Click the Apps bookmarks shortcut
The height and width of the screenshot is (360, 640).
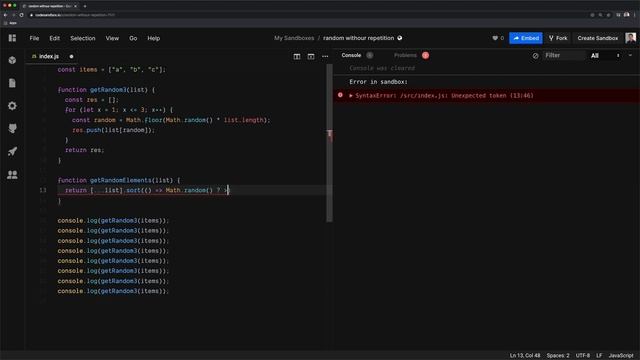tap(11, 23)
